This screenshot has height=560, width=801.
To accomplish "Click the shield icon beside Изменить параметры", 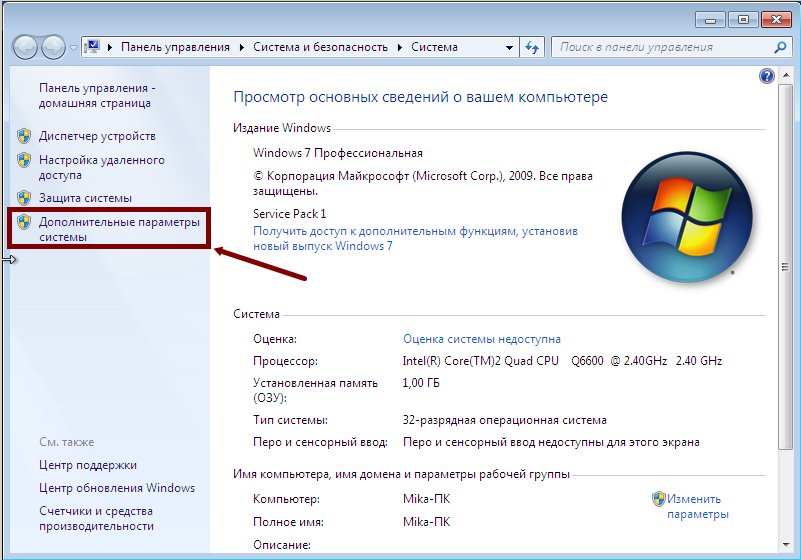I will [659, 499].
